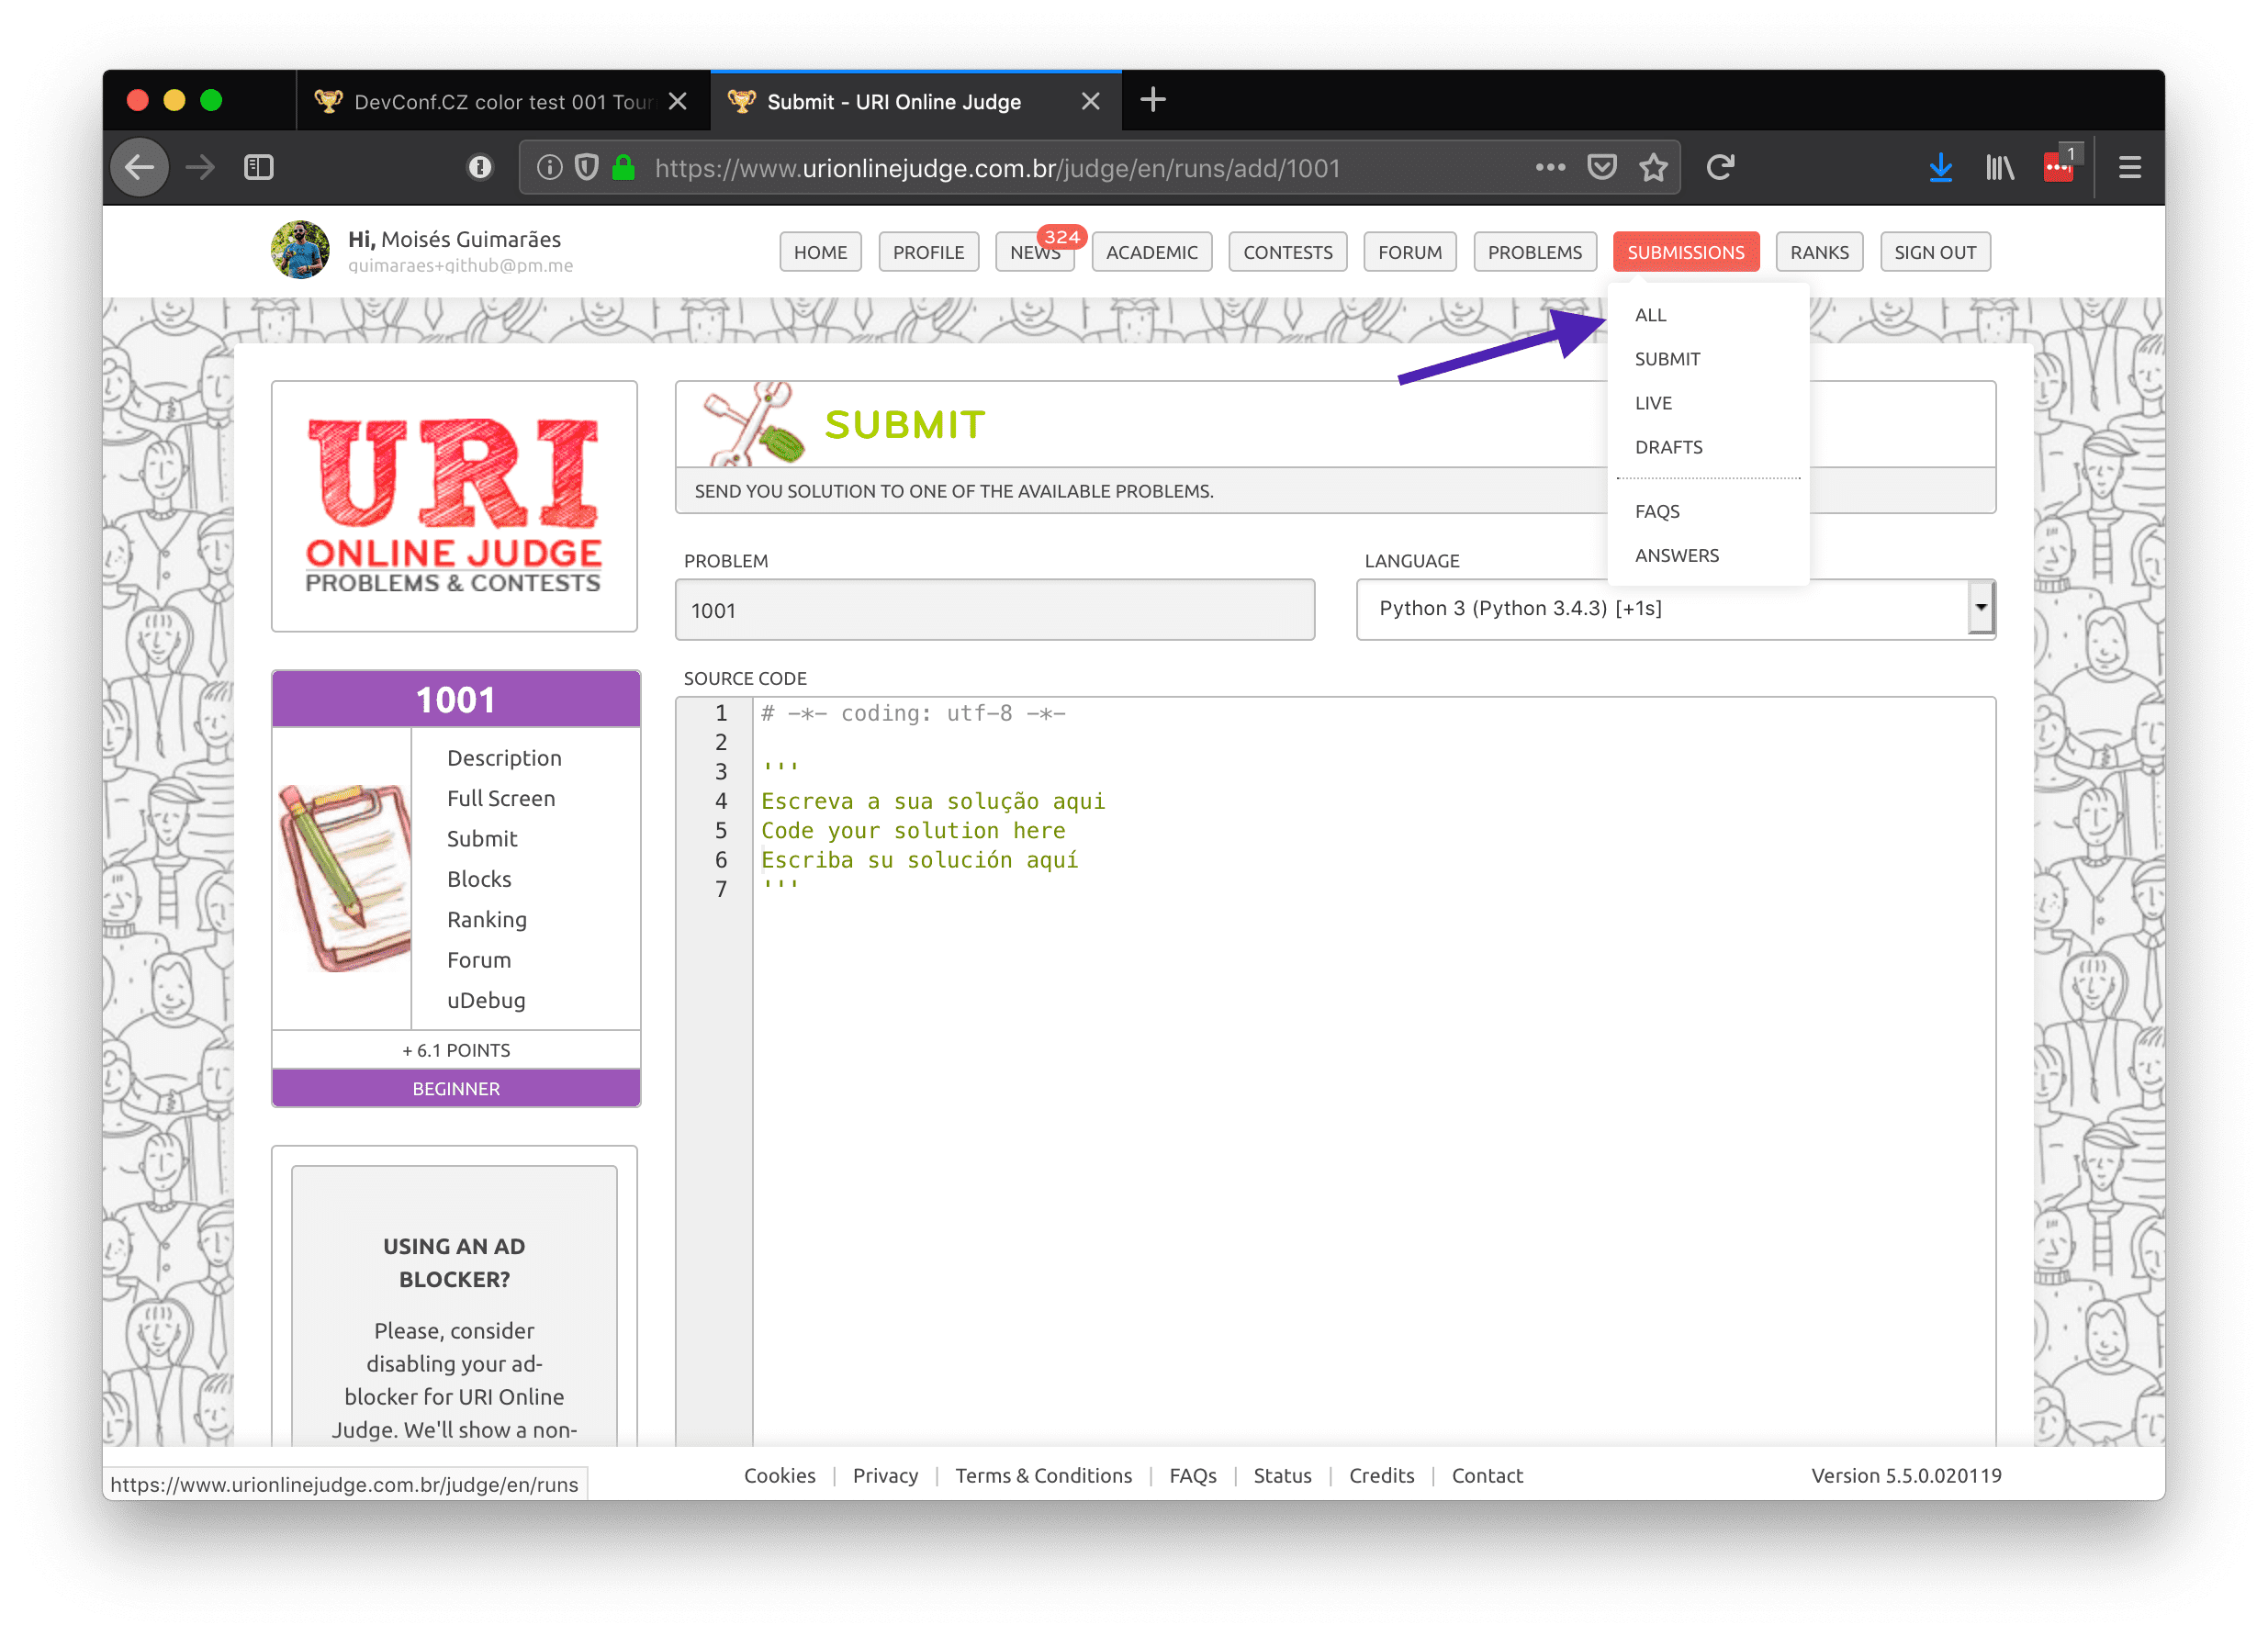The image size is (2268, 1636).
Task: Open Blocks link in sidebar
Action: pyautogui.click(x=479, y=879)
